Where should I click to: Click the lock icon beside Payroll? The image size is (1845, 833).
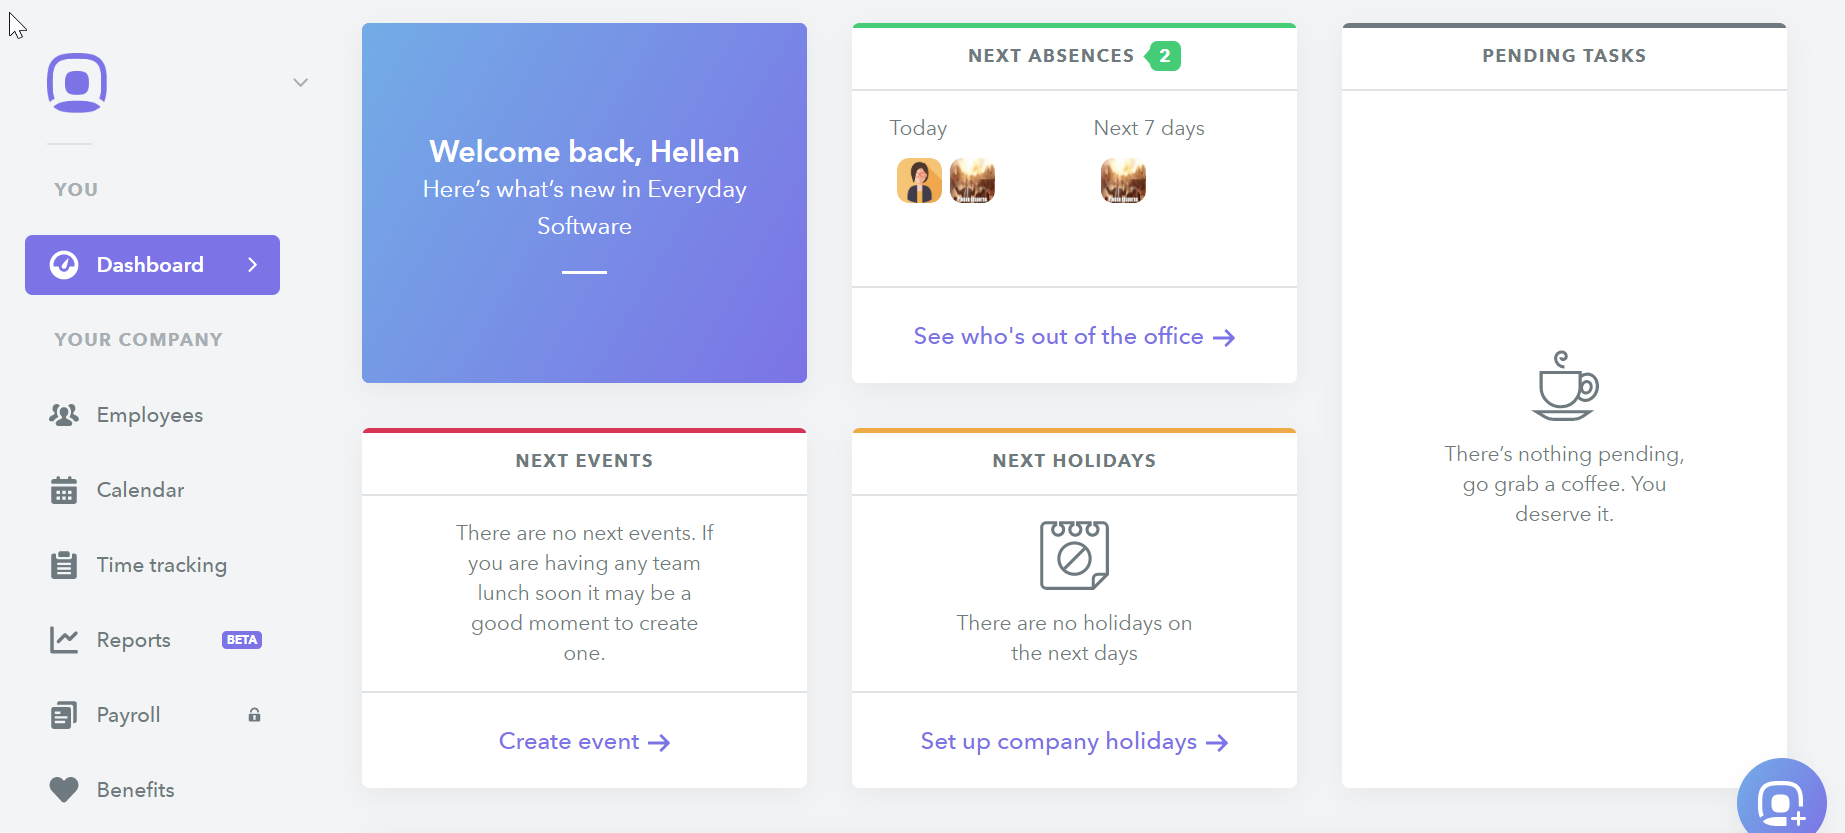pyautogui.click(x=255, y=715)
